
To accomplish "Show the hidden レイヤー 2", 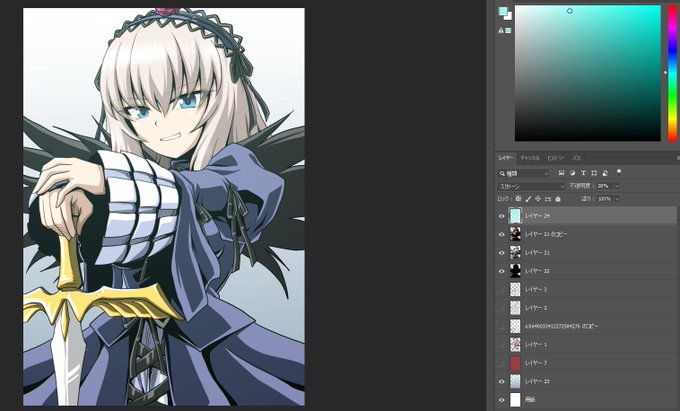I will (502, 308).
